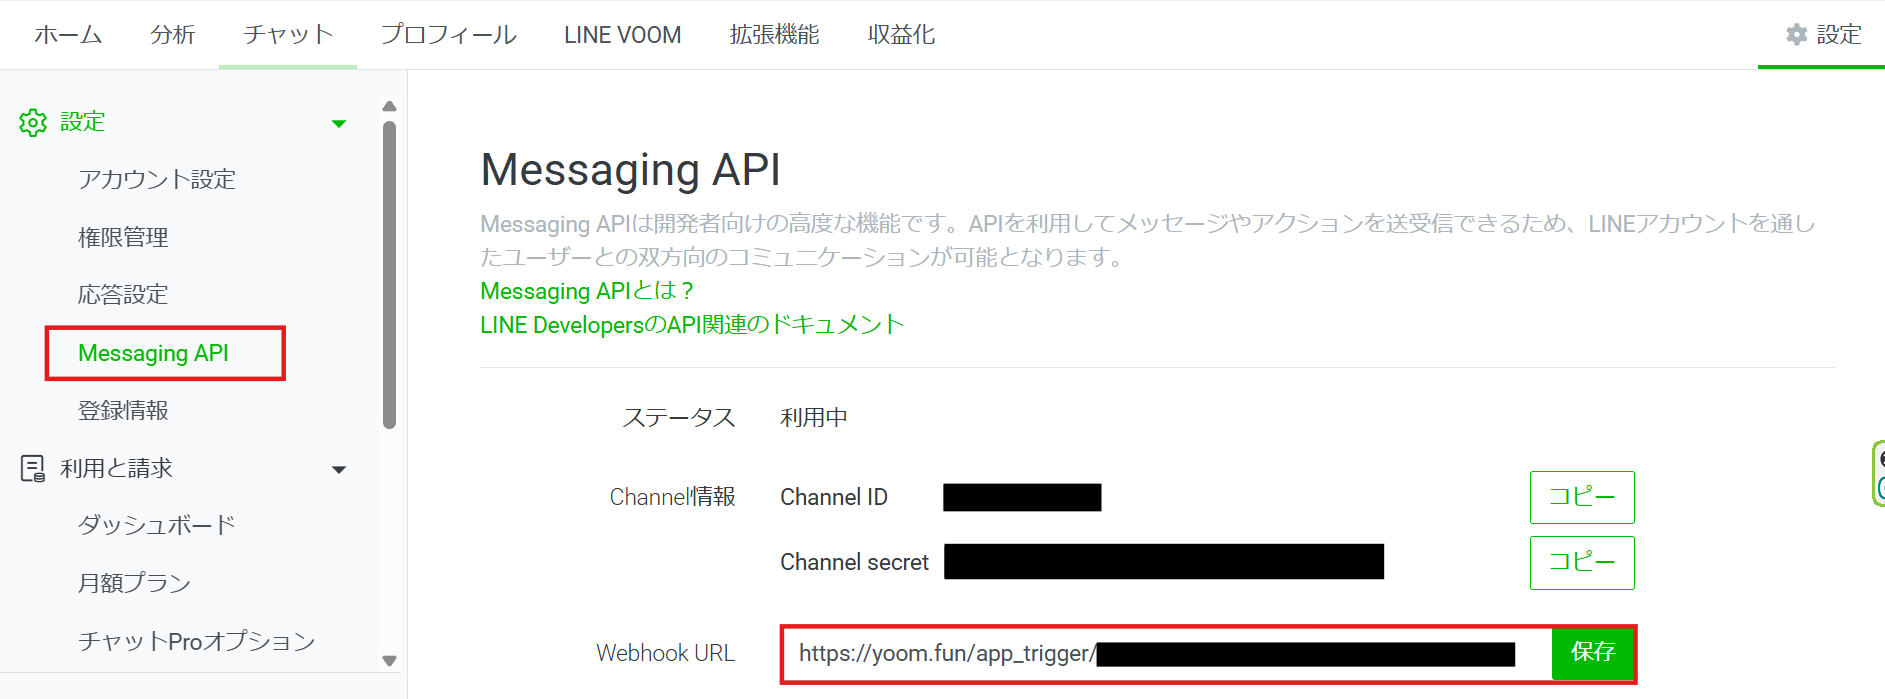This screenshot has height=699, width=1885.
Task: Open the LINE VOOM tab
Action: click(622, 35)
